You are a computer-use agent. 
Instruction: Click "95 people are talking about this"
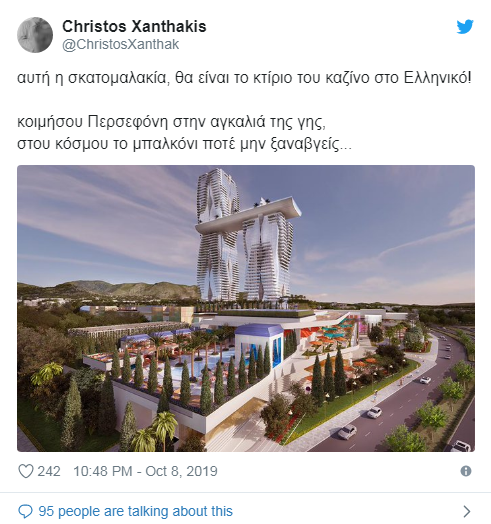135,511
